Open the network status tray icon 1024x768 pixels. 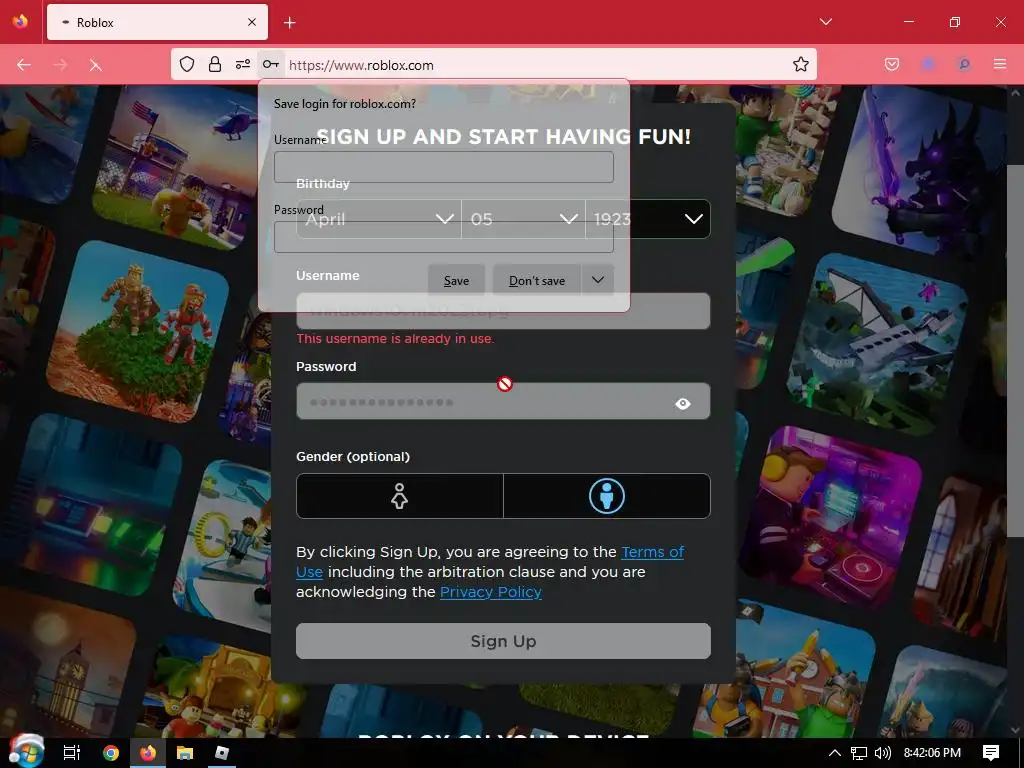pyautogui.click(x=859, y=753)
